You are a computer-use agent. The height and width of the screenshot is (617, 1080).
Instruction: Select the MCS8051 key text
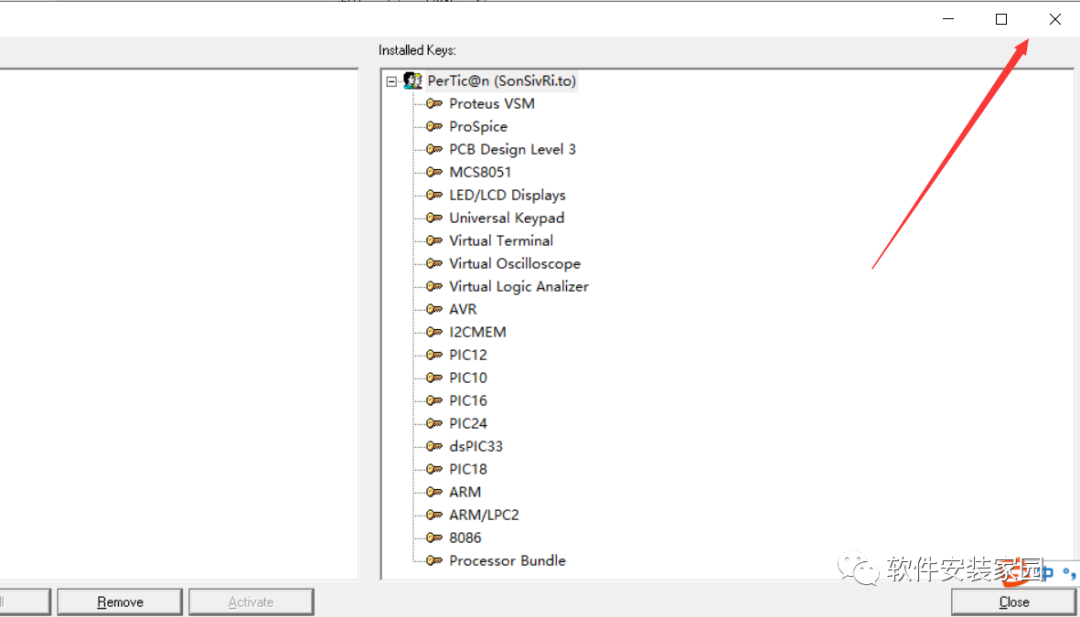click(x=480, y=171)
